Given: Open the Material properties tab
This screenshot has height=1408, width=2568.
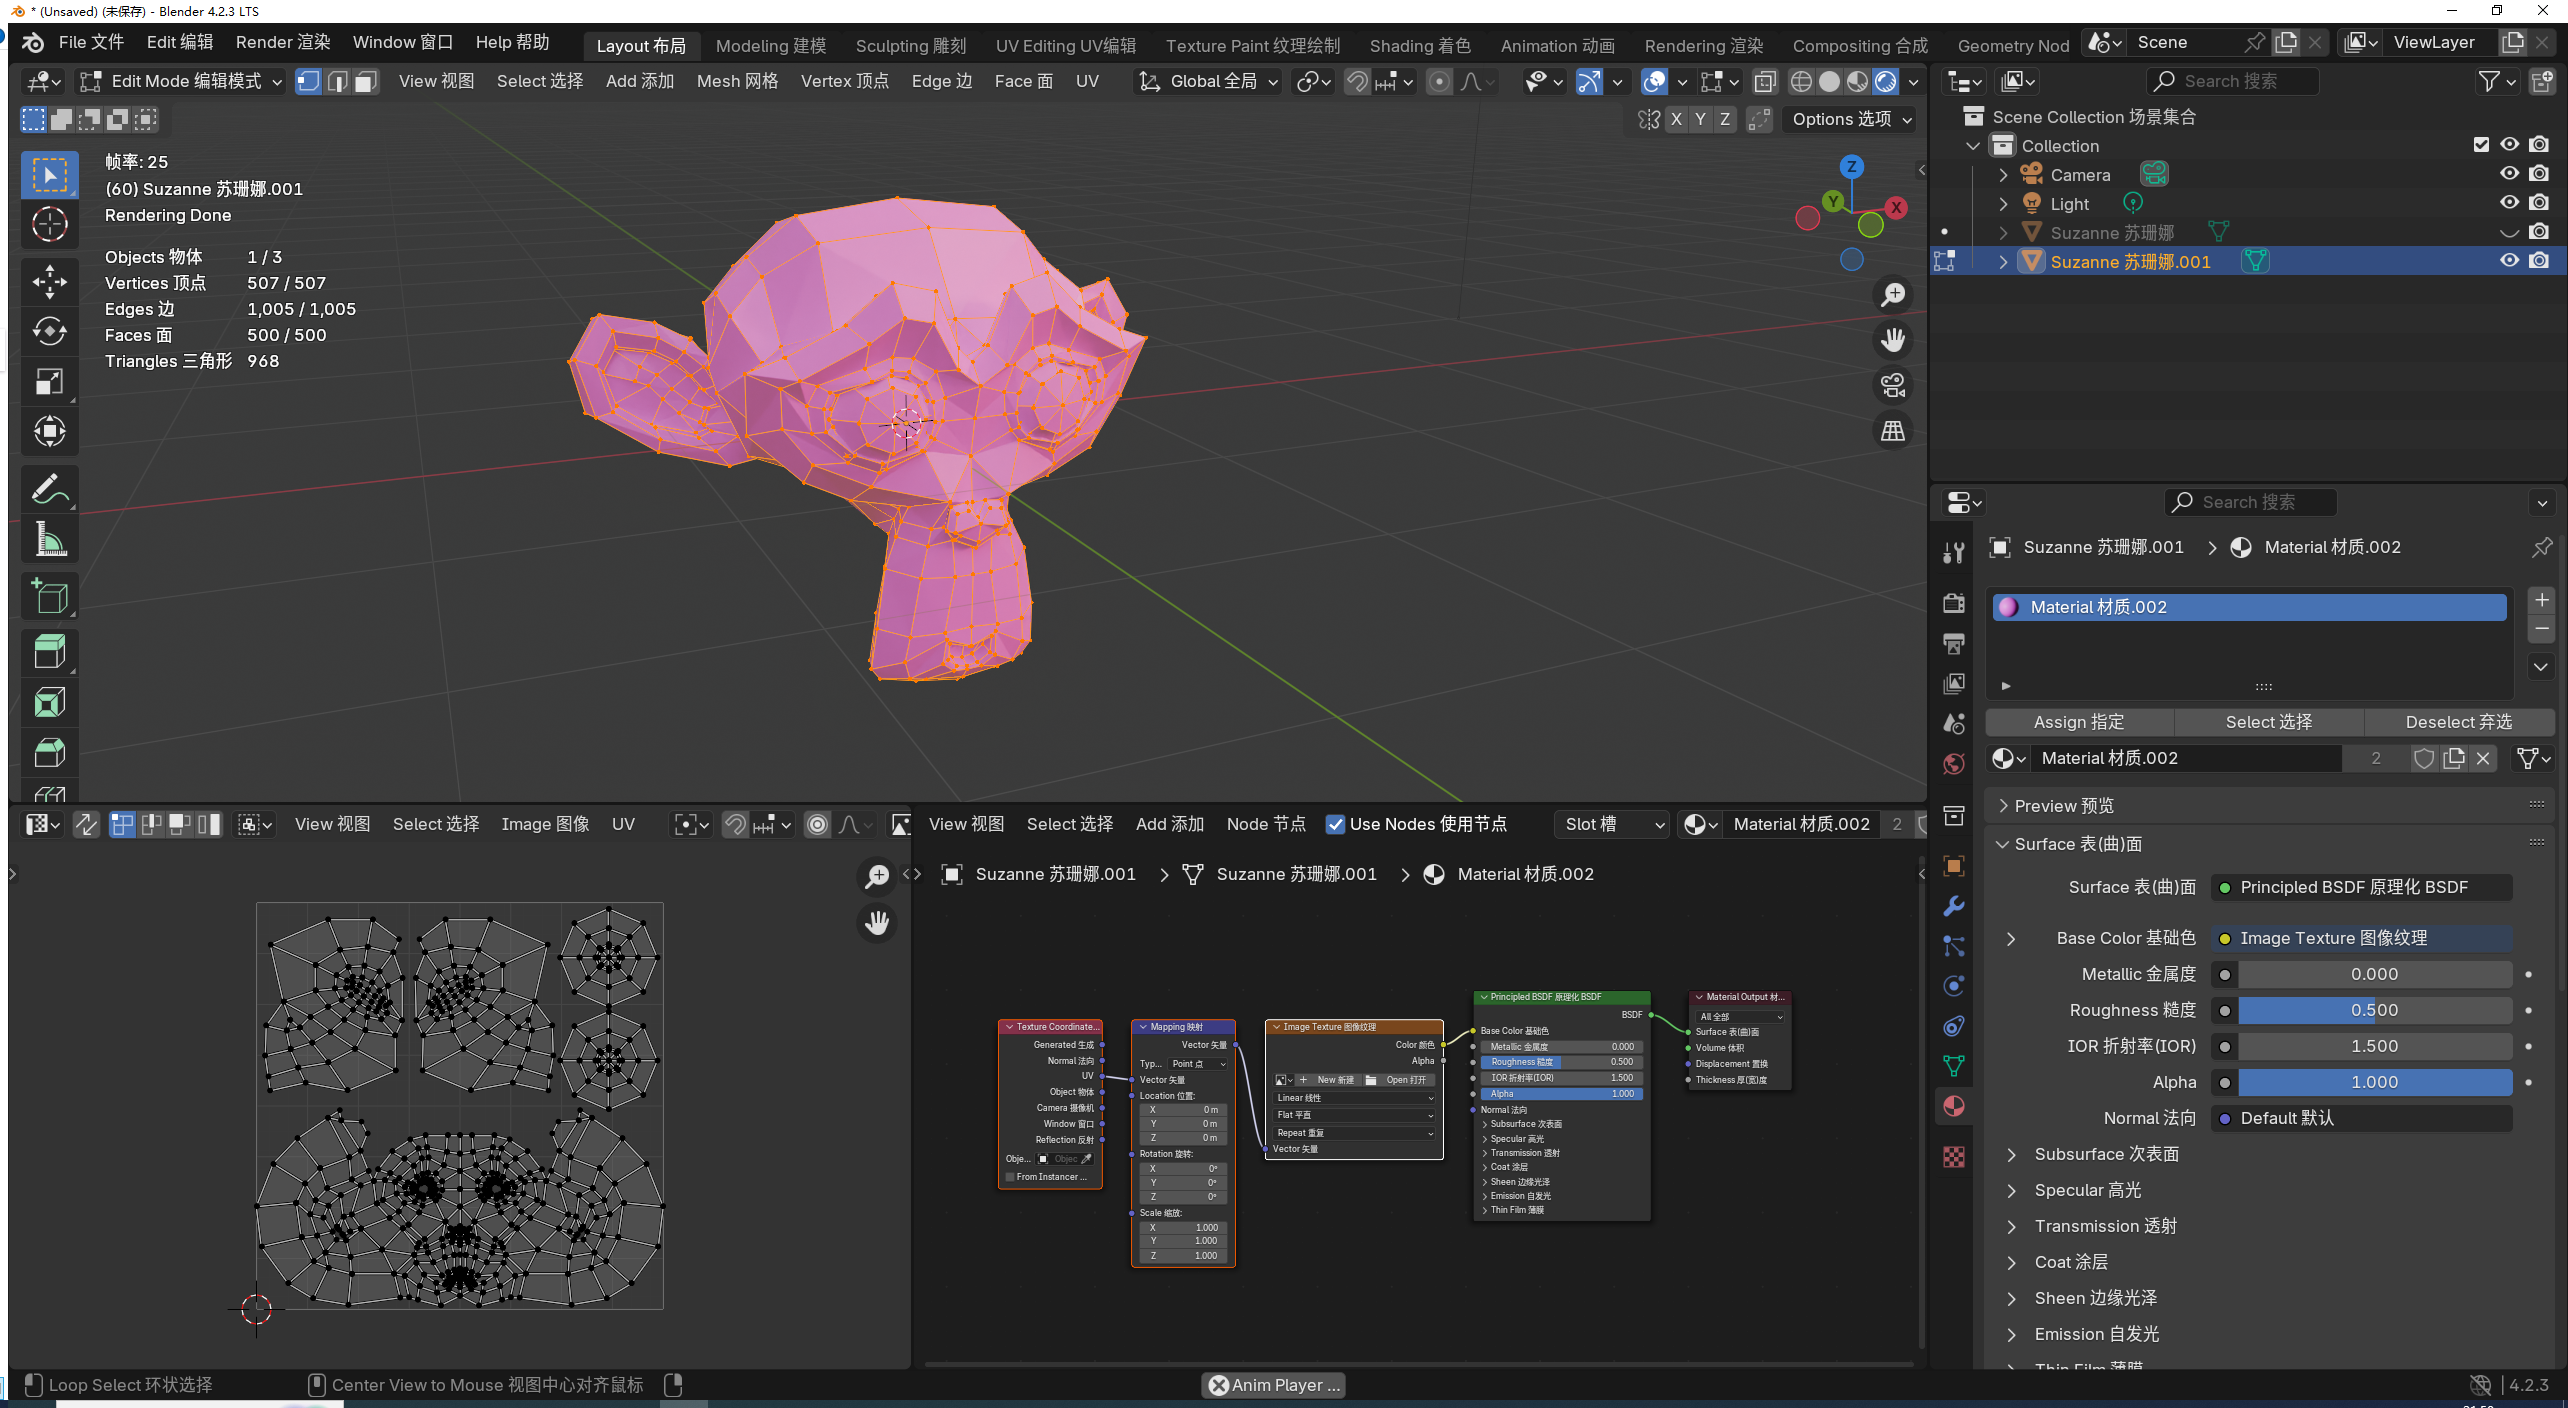Looking at the screenshot, I should [1954, 1106].
